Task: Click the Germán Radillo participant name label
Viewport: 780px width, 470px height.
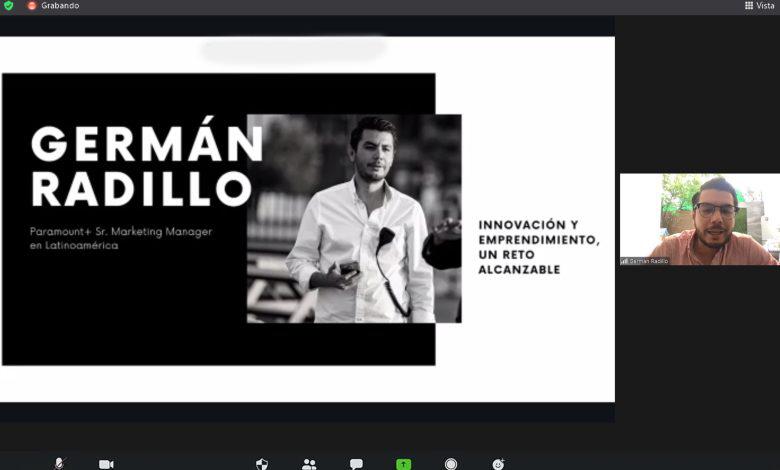Action: click(649, 261)
